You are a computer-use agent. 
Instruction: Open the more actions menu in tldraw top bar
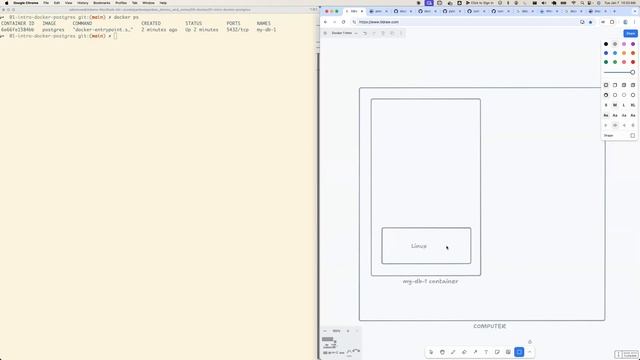[x=401, y=33]
